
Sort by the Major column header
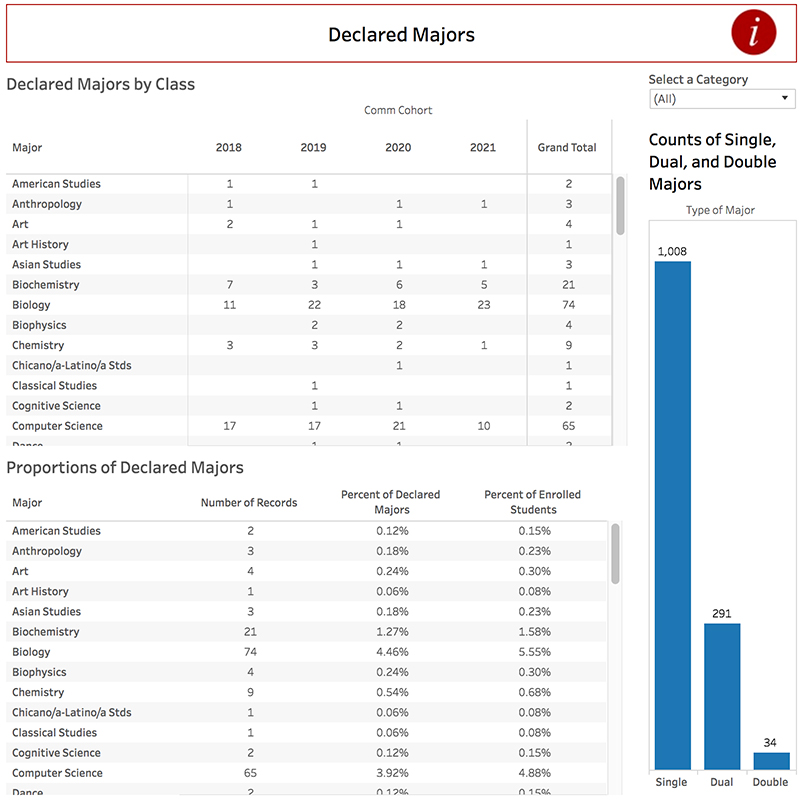tap(27, 147)
